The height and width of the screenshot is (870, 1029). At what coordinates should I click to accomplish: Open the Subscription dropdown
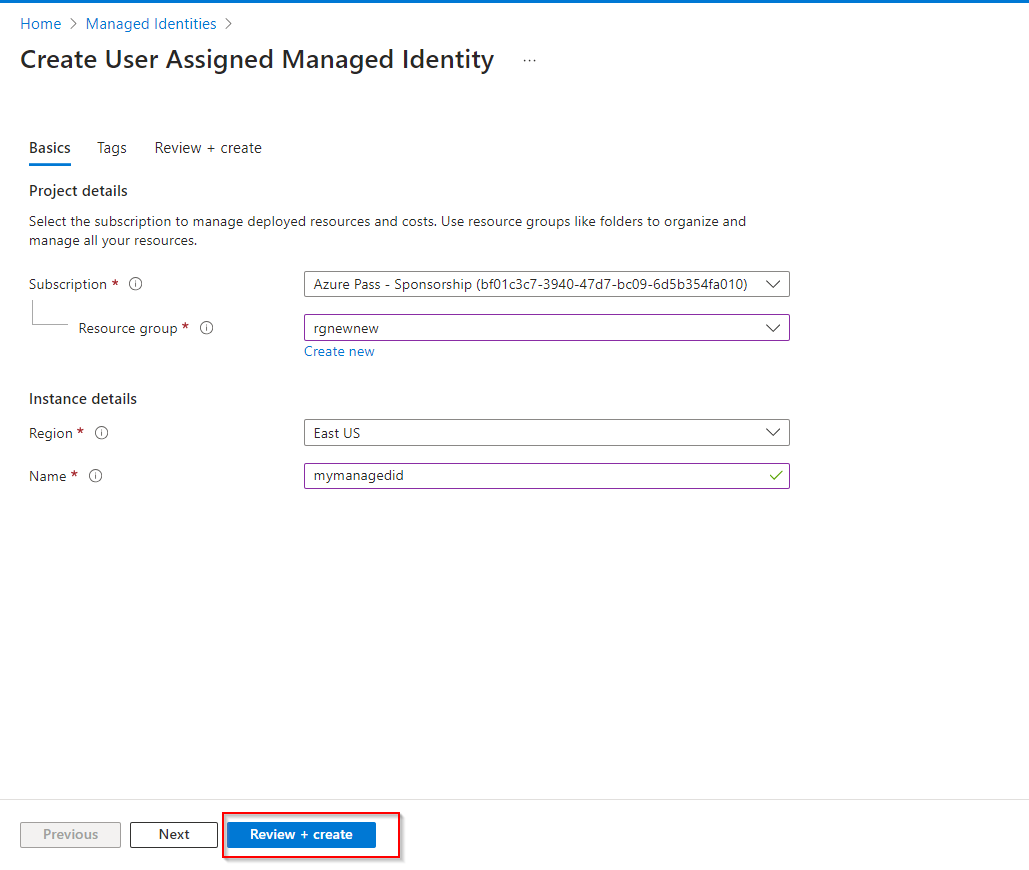pos(546,284)
